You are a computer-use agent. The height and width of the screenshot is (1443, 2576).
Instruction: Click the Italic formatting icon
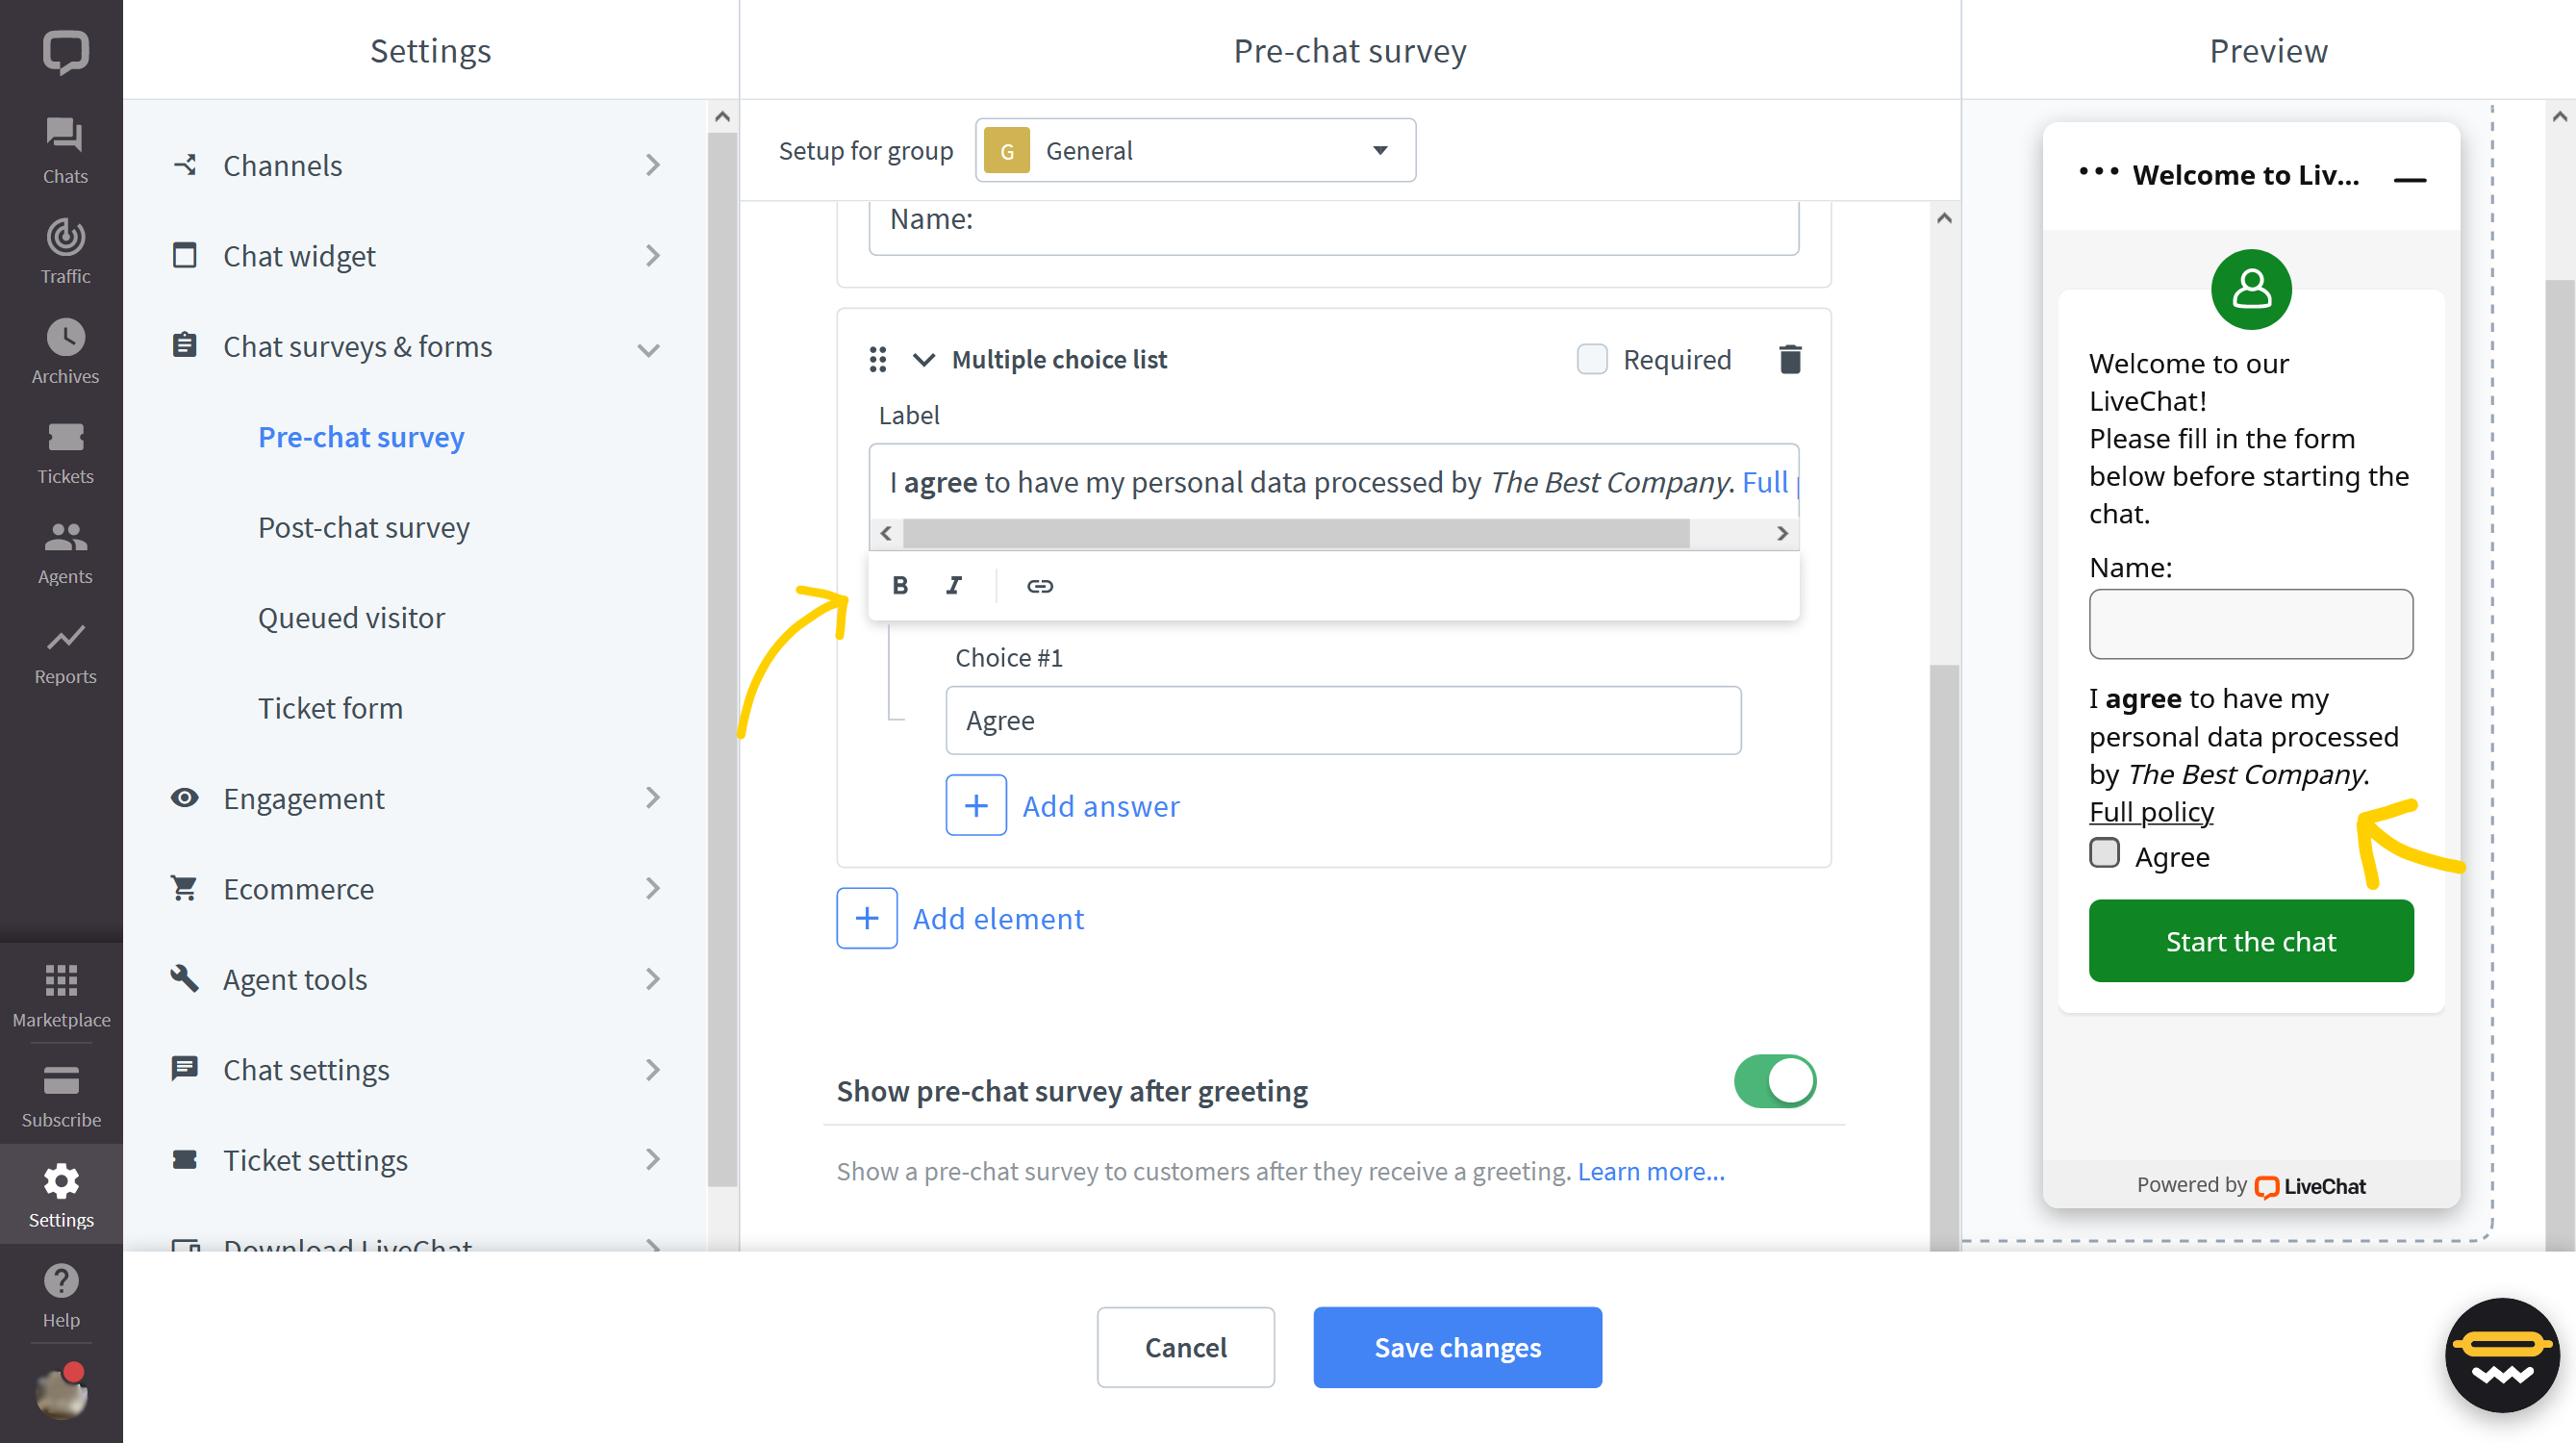click(955, 585)
